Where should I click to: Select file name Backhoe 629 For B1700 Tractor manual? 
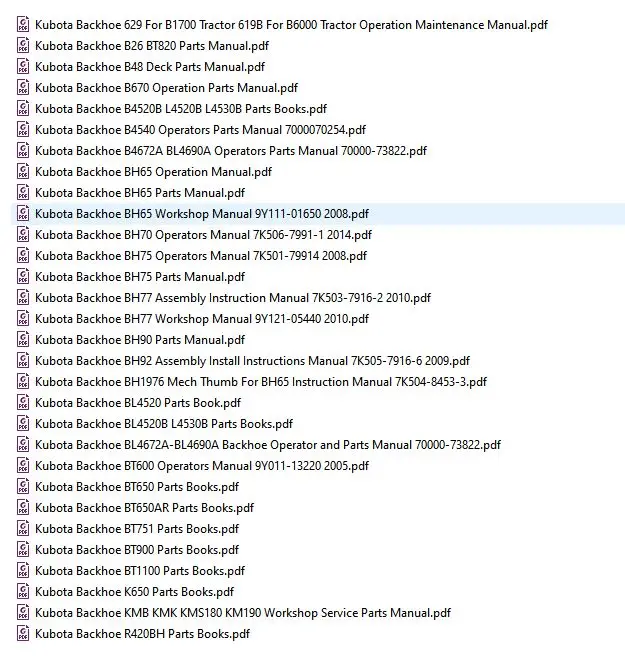[291, 25]
